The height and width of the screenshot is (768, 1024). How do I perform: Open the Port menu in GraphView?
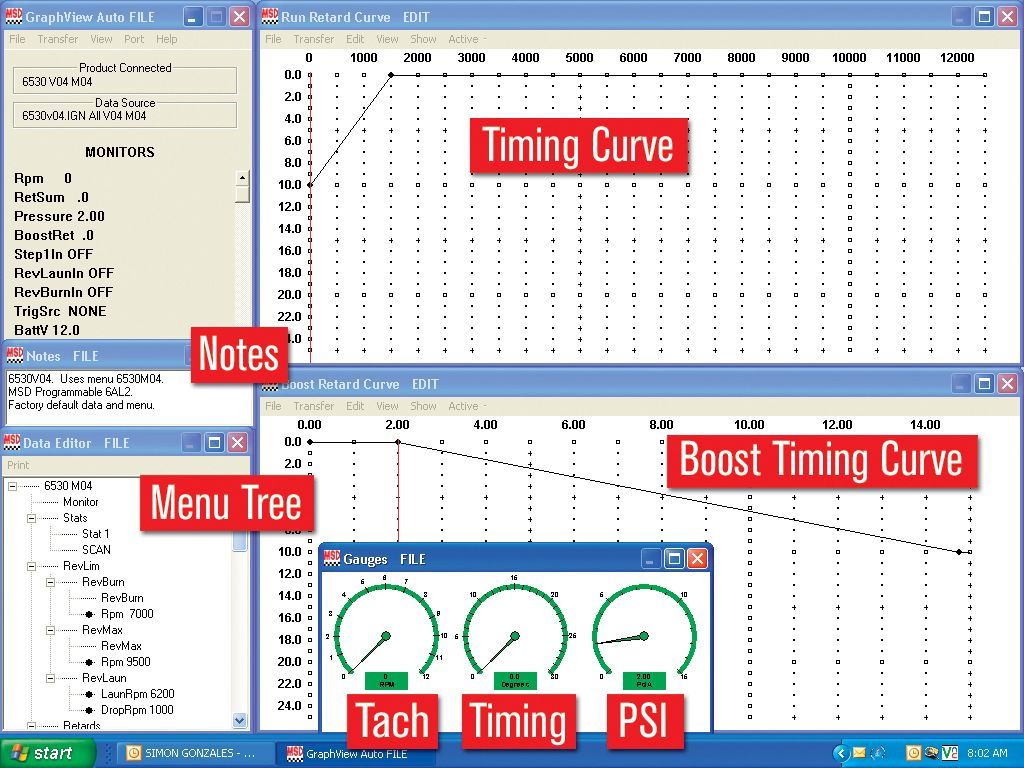click(x=134, y=40)
